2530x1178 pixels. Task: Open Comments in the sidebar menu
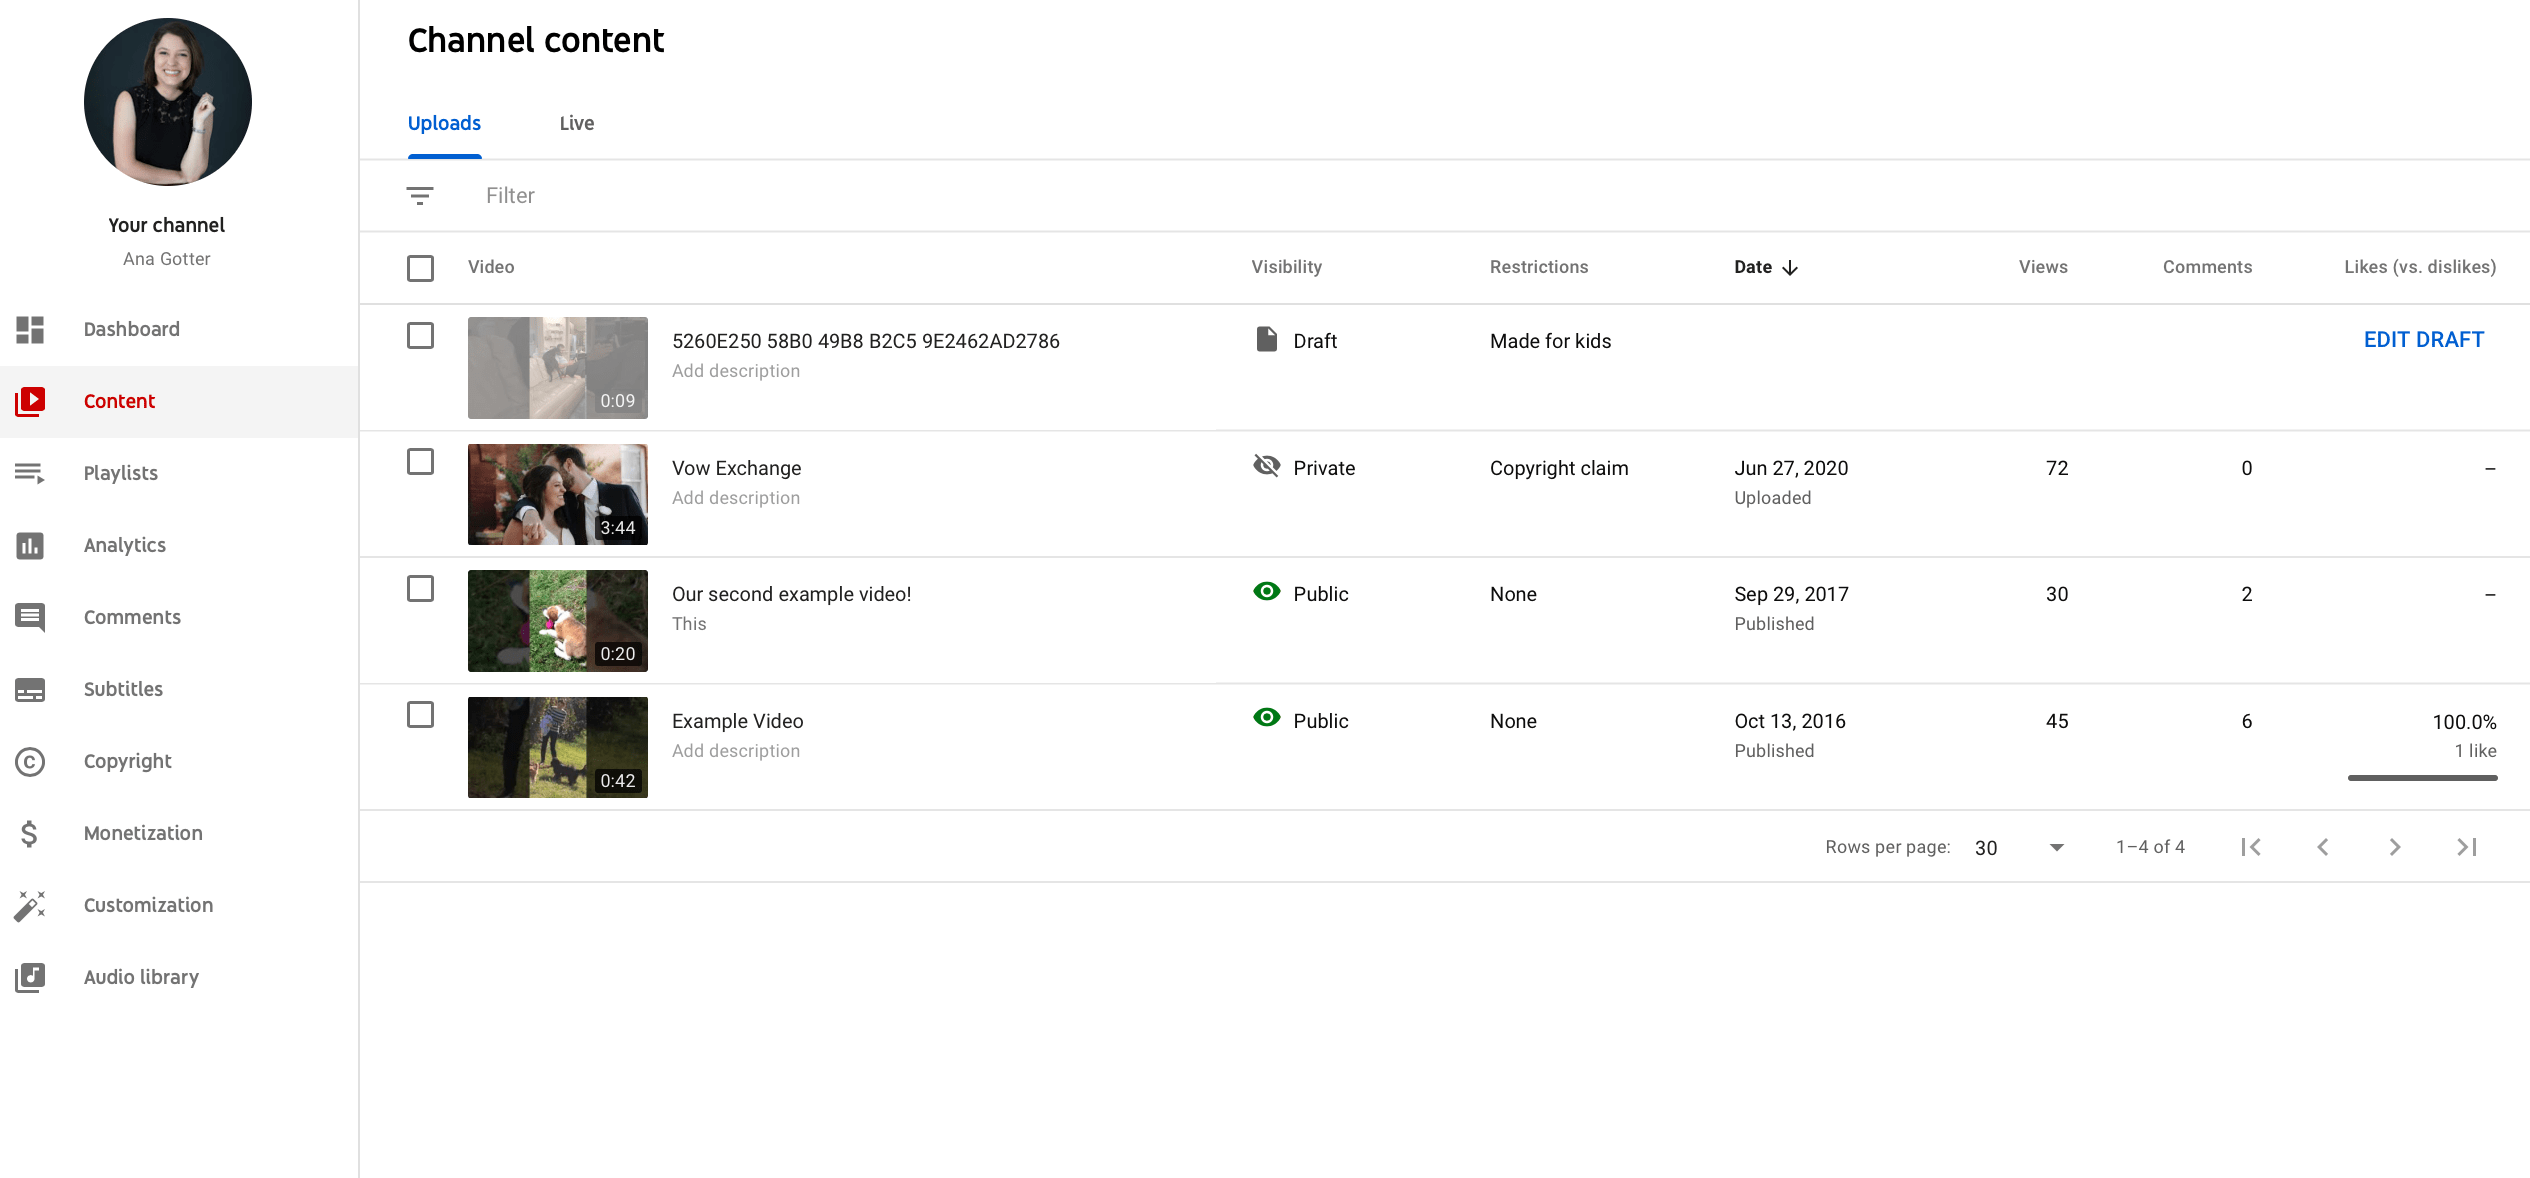pos(132,617)
